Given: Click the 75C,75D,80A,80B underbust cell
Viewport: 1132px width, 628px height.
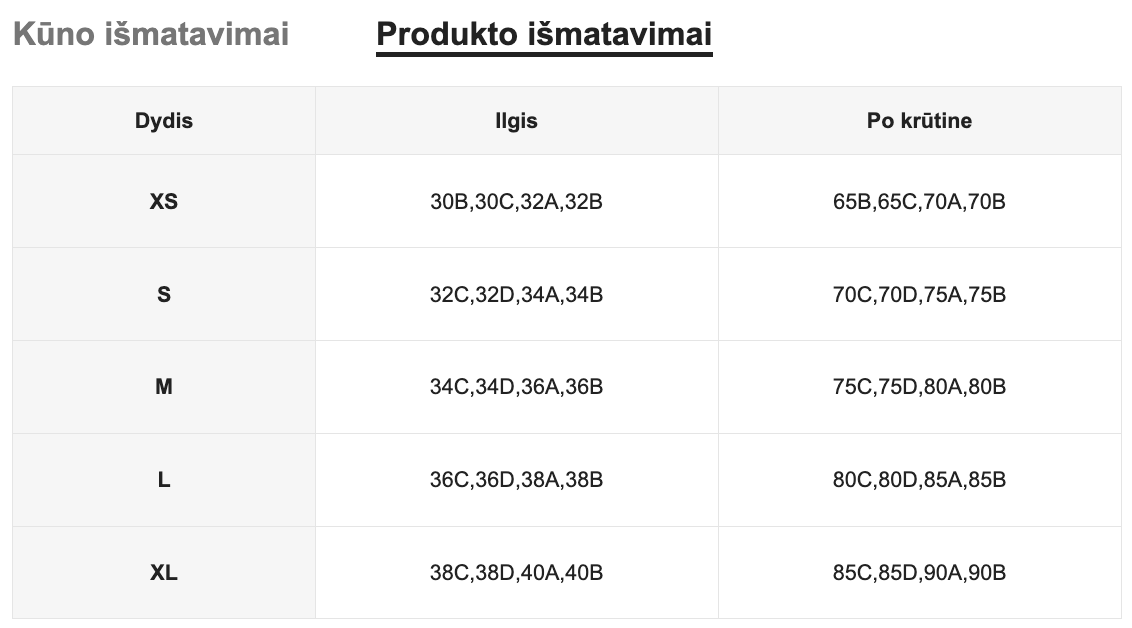Looking at the screenshot, I should pos(919,387).
